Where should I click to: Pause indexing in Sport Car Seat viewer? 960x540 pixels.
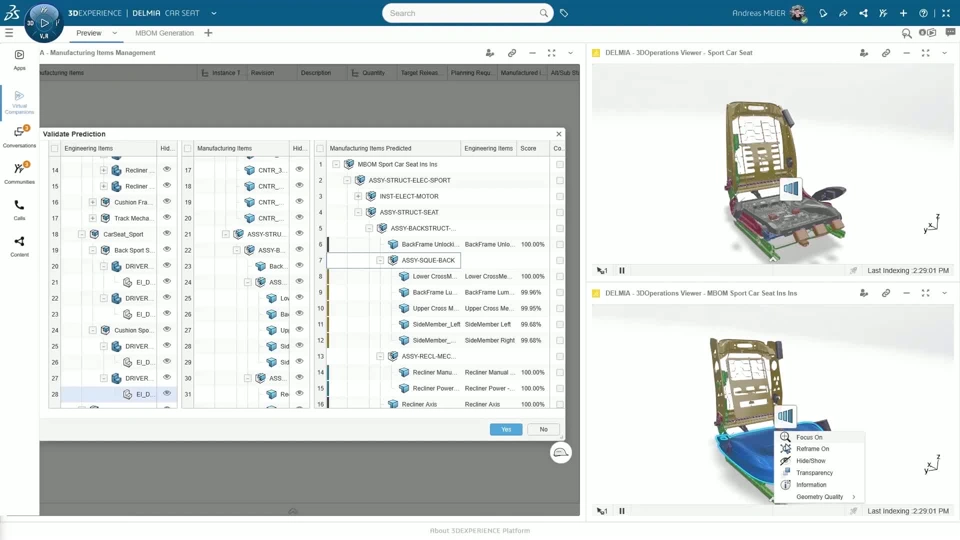(x=622, y=270)
